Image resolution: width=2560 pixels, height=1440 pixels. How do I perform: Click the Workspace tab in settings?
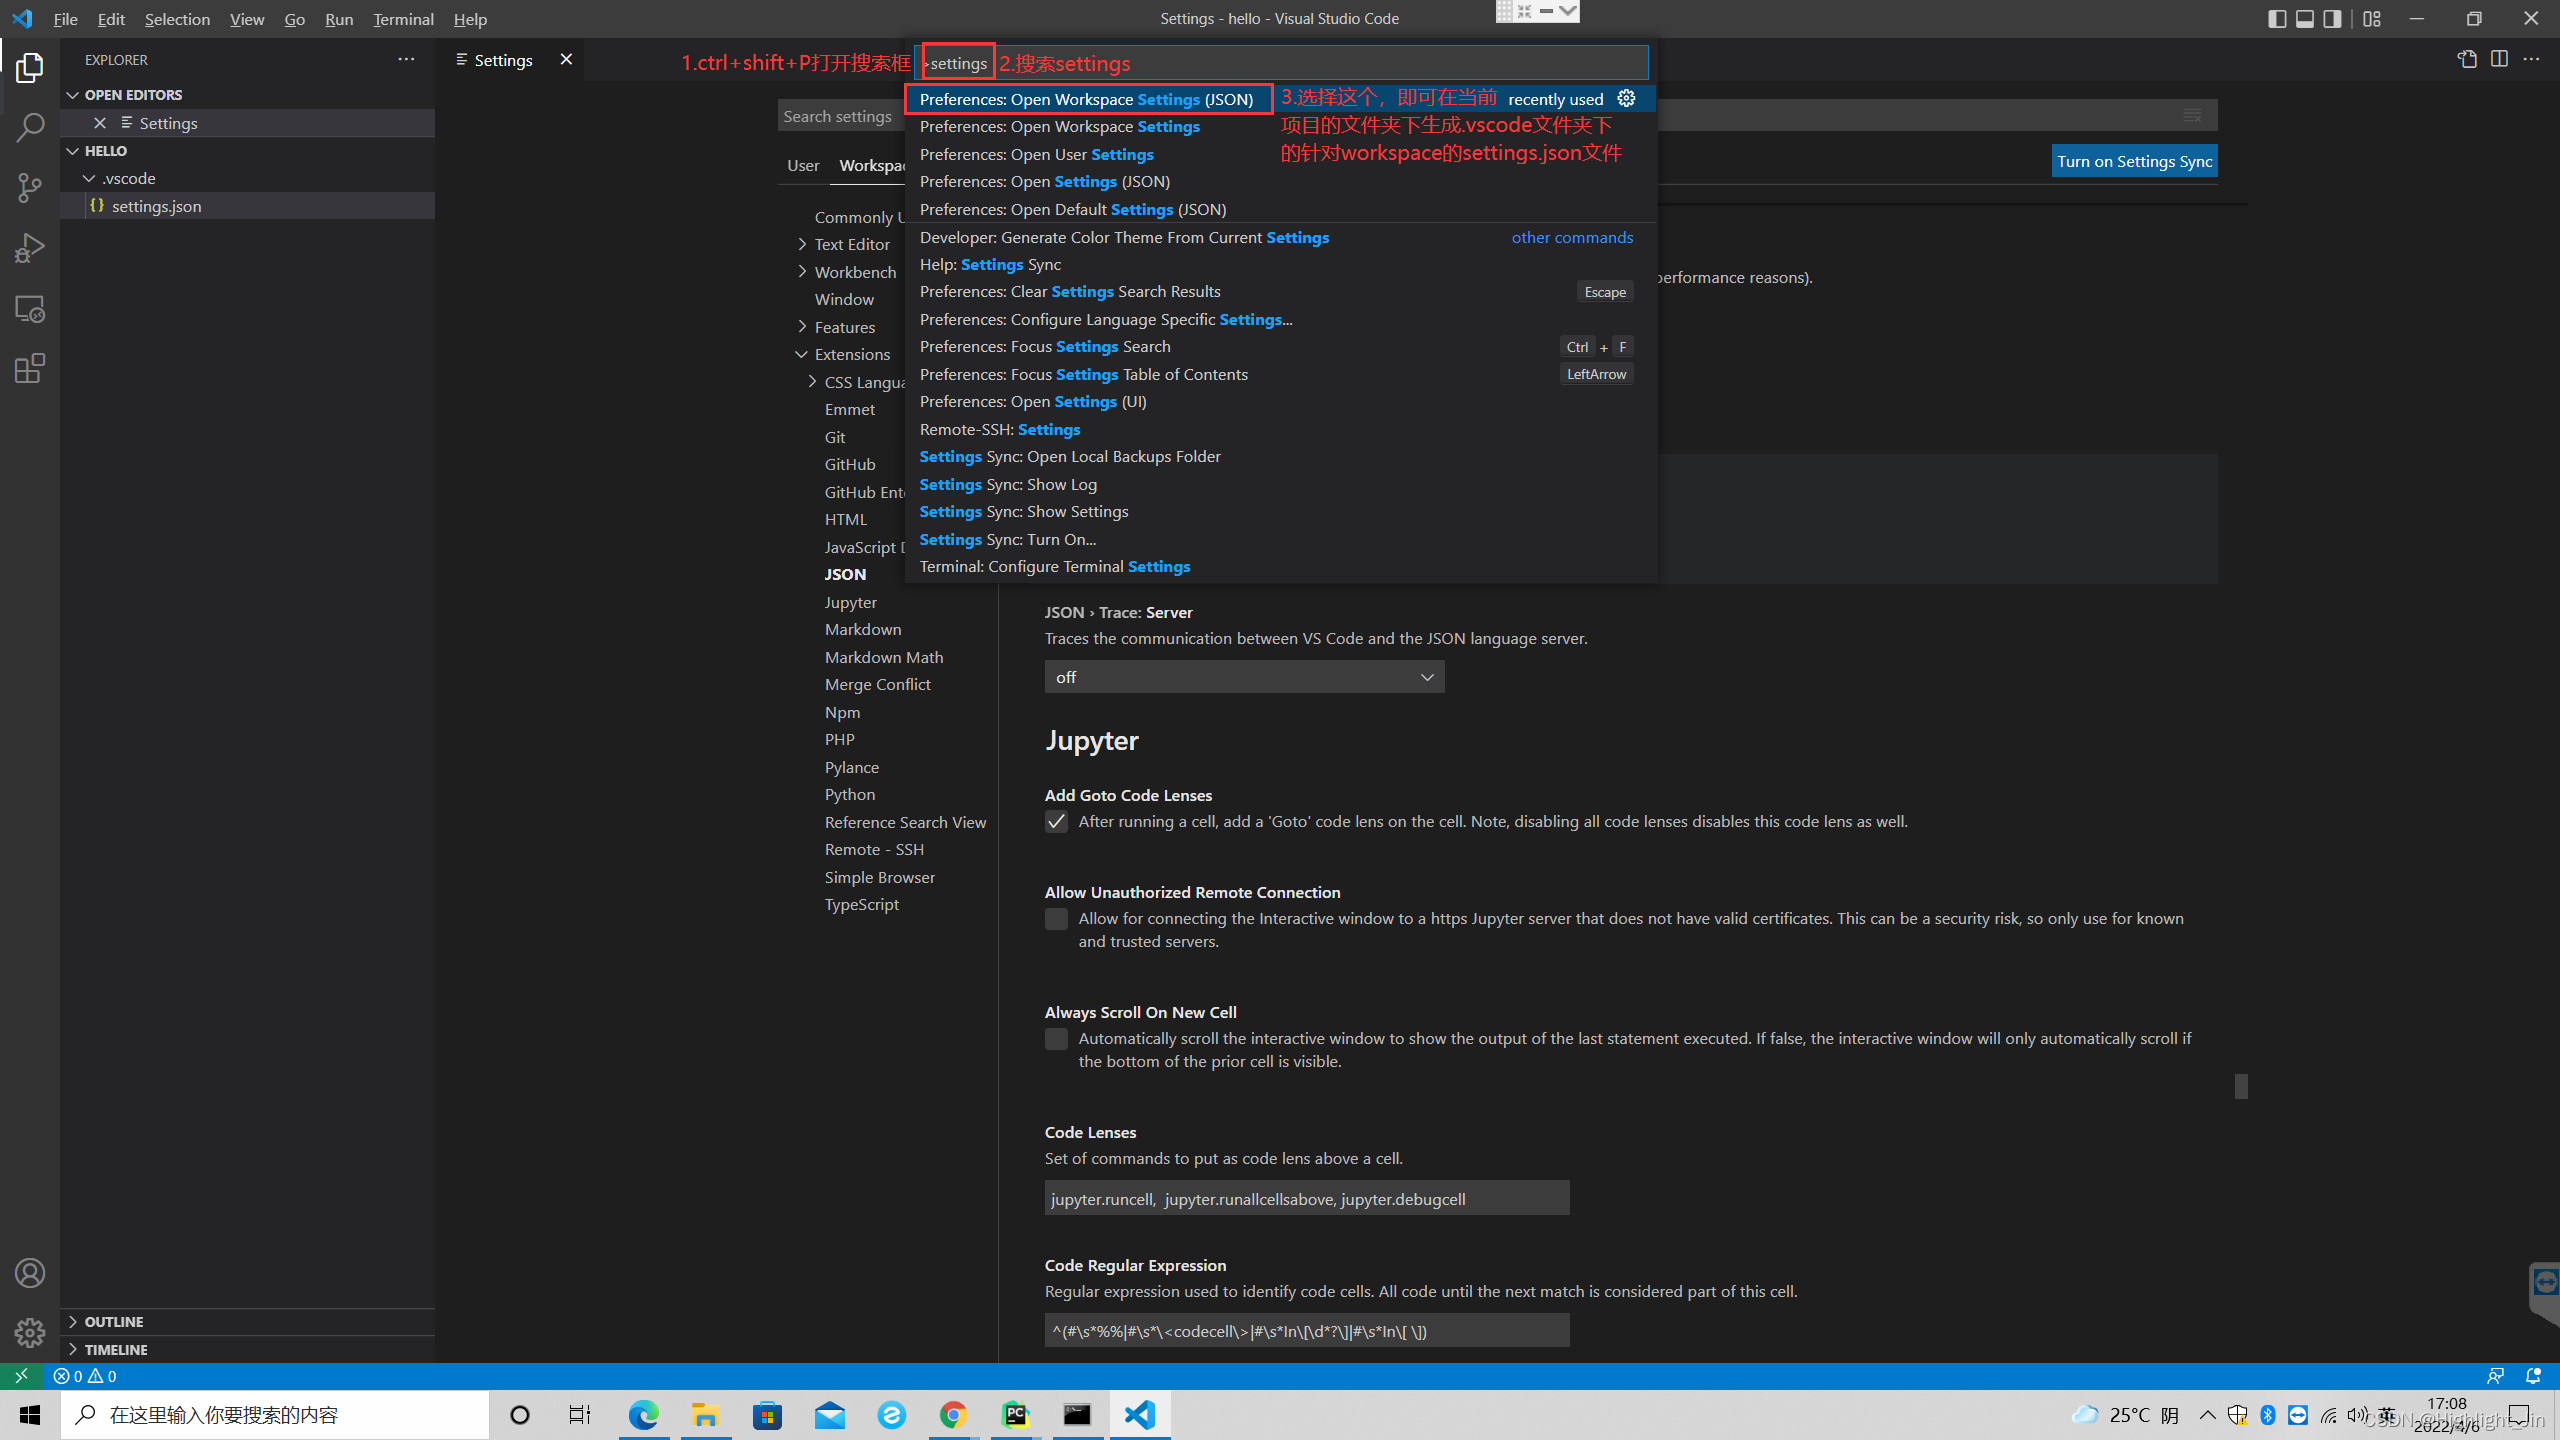coord(874,164)
